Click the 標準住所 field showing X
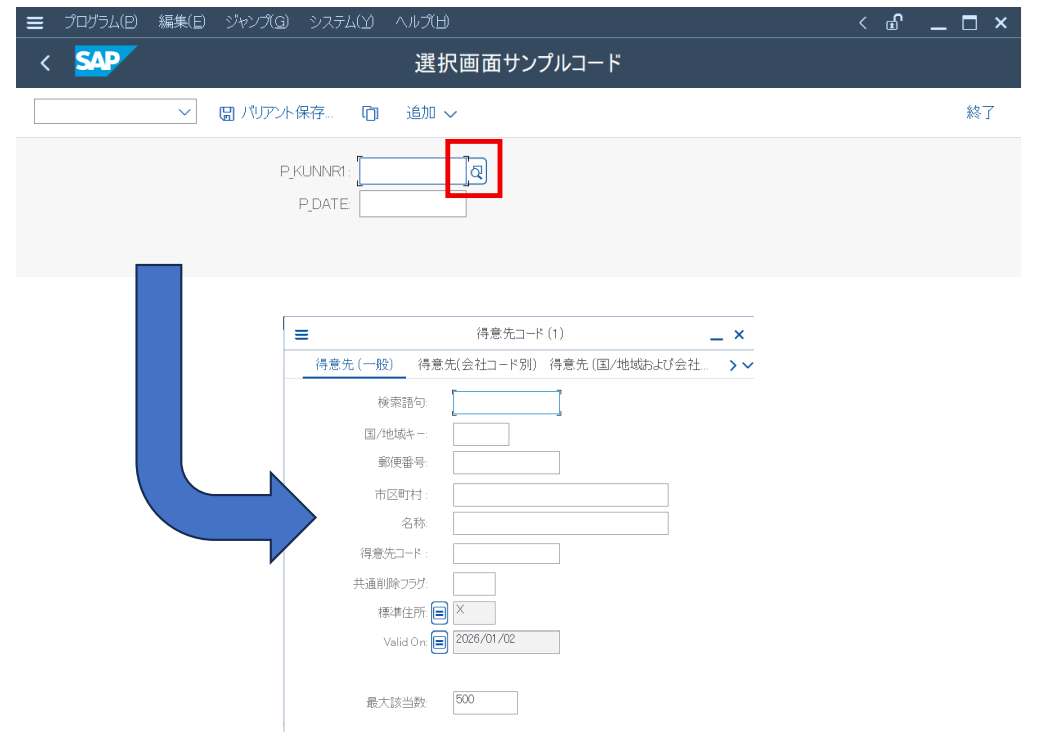This screenshot has height=732, width=1037. click(474, 613)
